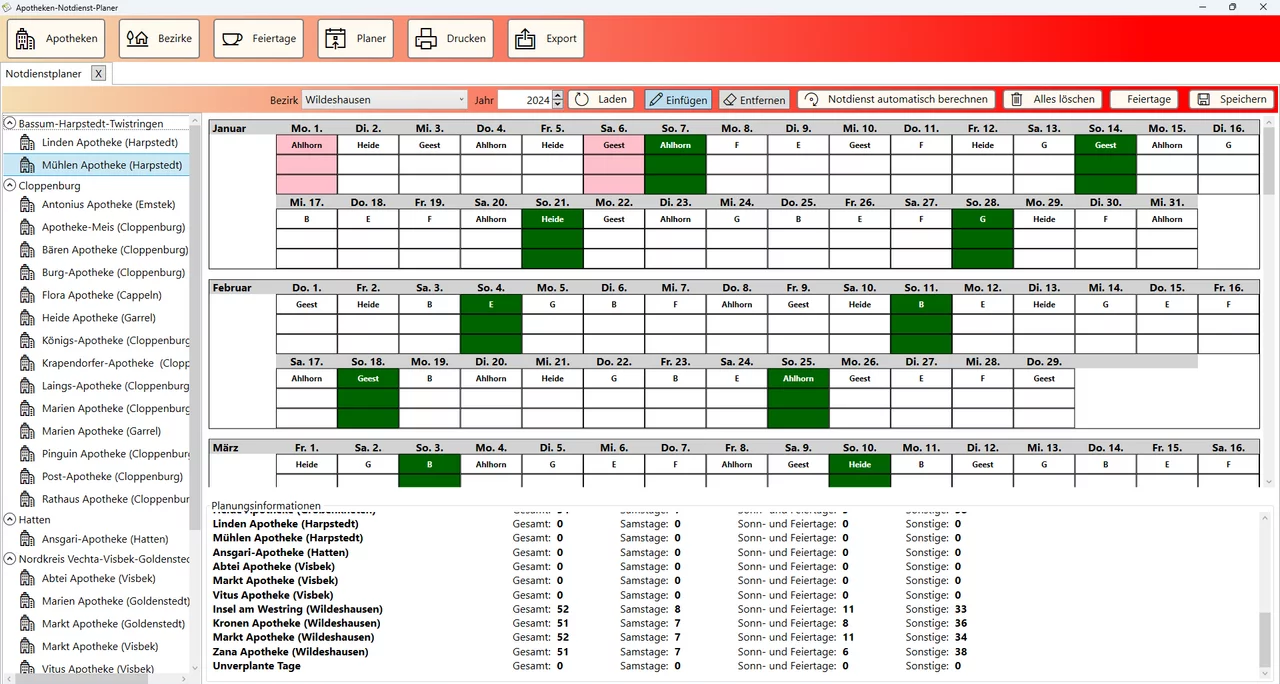Select Vitus Apotheke (Visbek) tree item
The height and width of the screenshot is (684, 1280).
pos(98,669)
